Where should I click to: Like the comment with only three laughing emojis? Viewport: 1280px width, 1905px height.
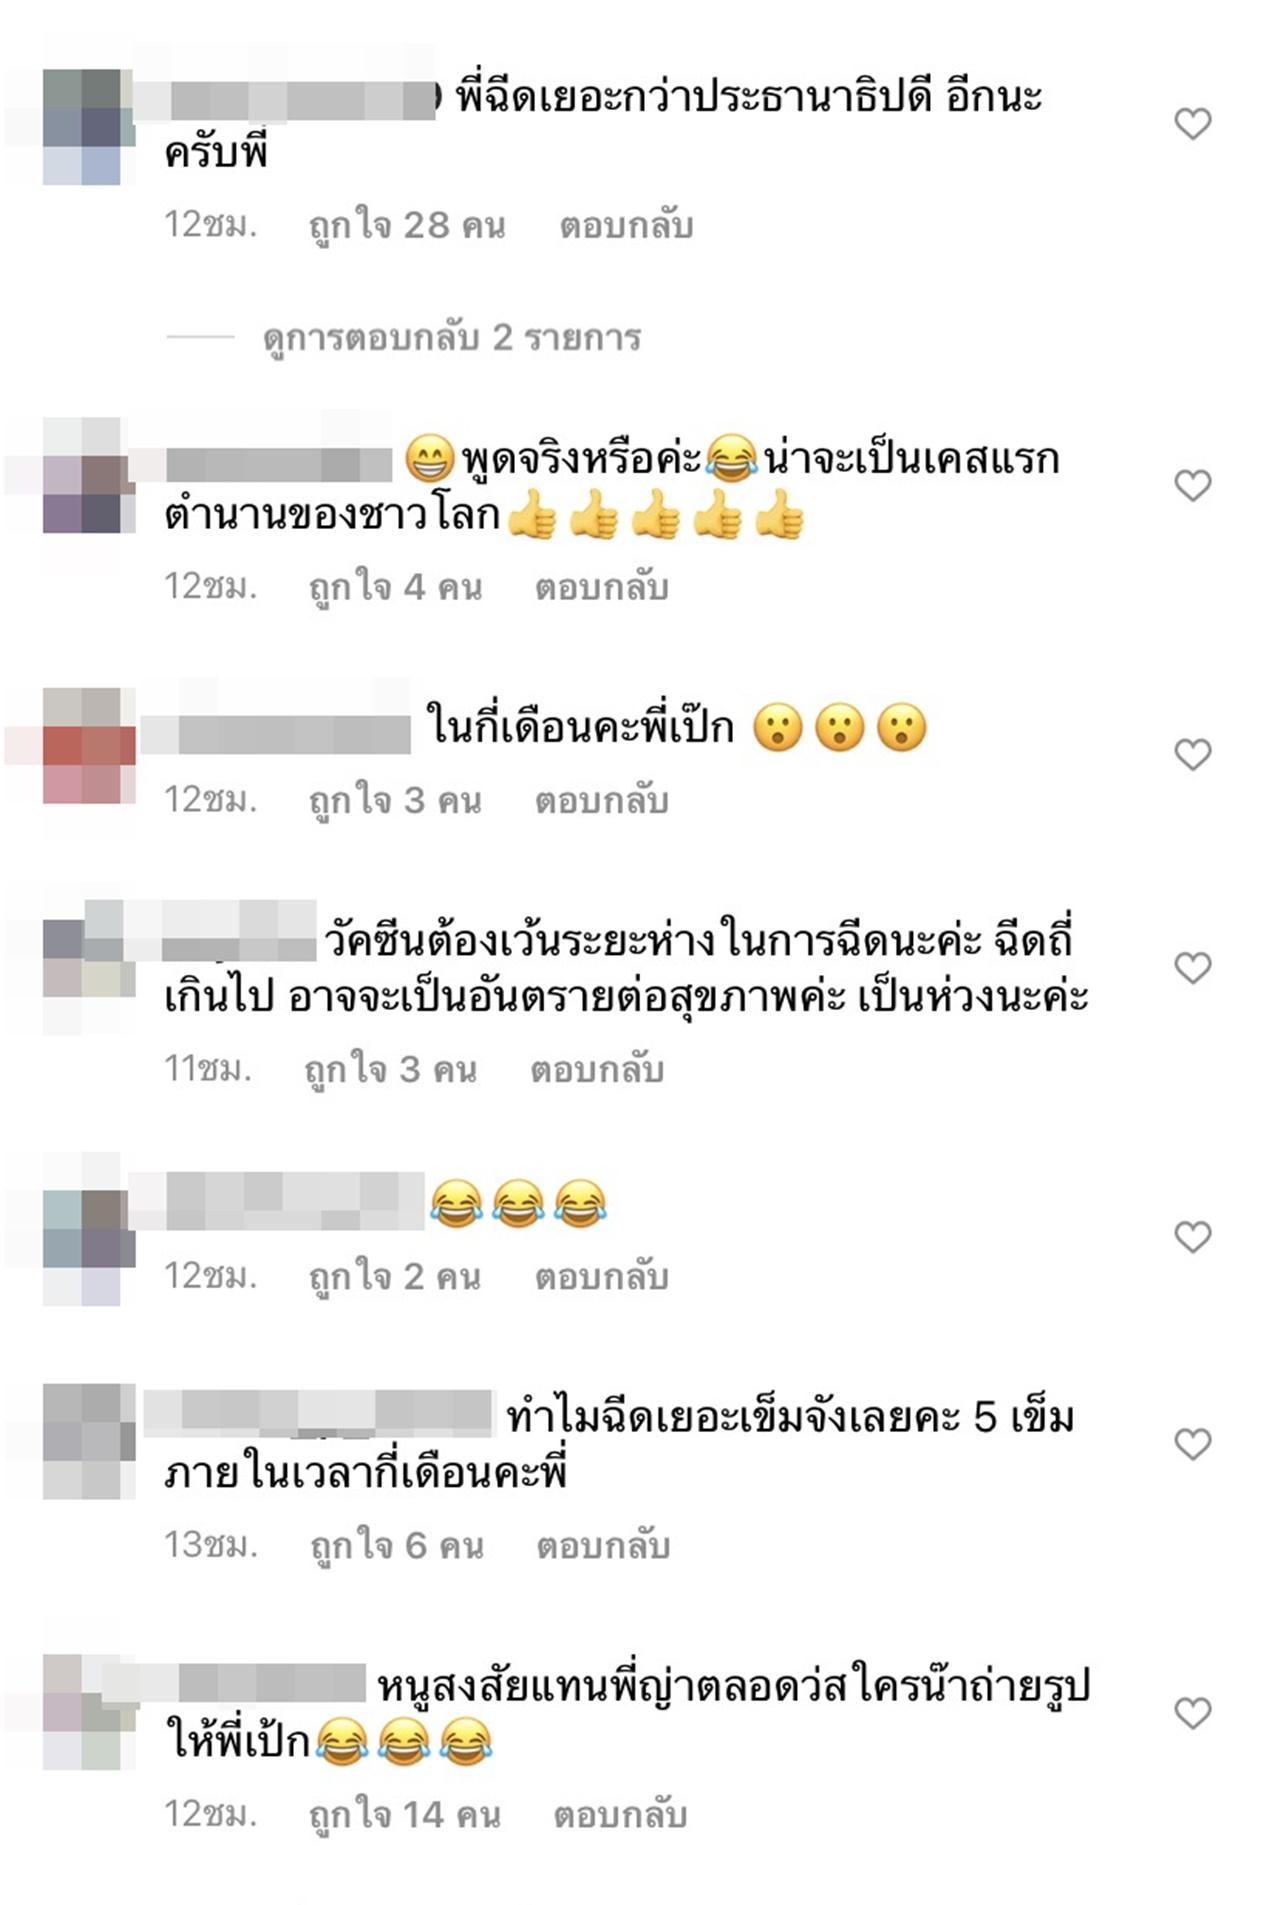pyautogui.click(x=1192, y=1237)
